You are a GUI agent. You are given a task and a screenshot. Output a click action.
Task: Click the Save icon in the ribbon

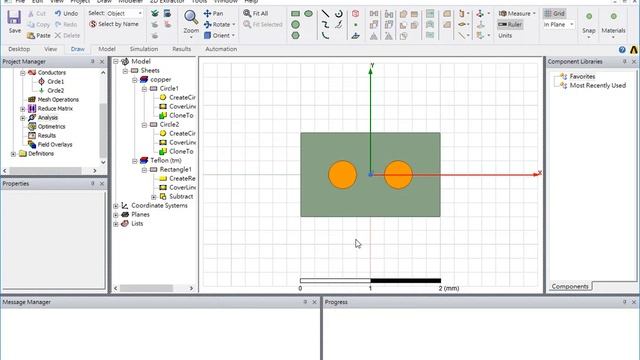pyautogui.click(x=14, y=18)
